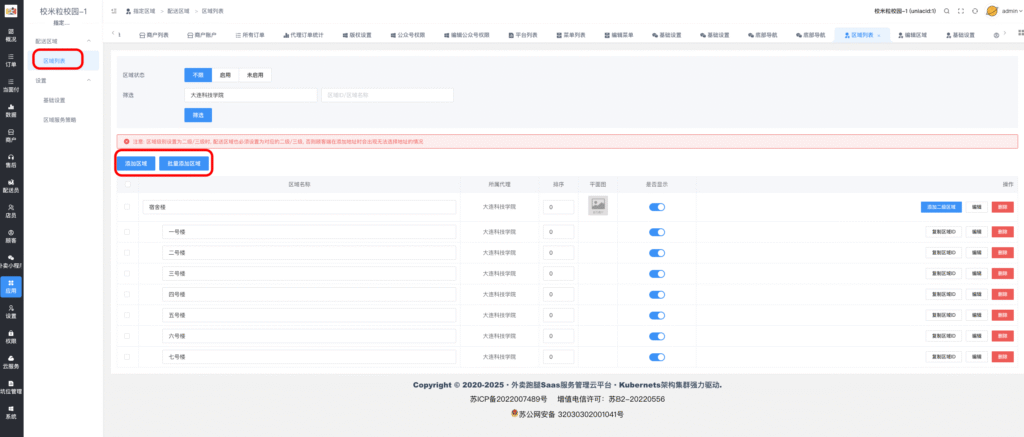Toggle display switch for 三号楼
Screen dimensions: 1024x437
pyautogui.click(x=656, y=274)
